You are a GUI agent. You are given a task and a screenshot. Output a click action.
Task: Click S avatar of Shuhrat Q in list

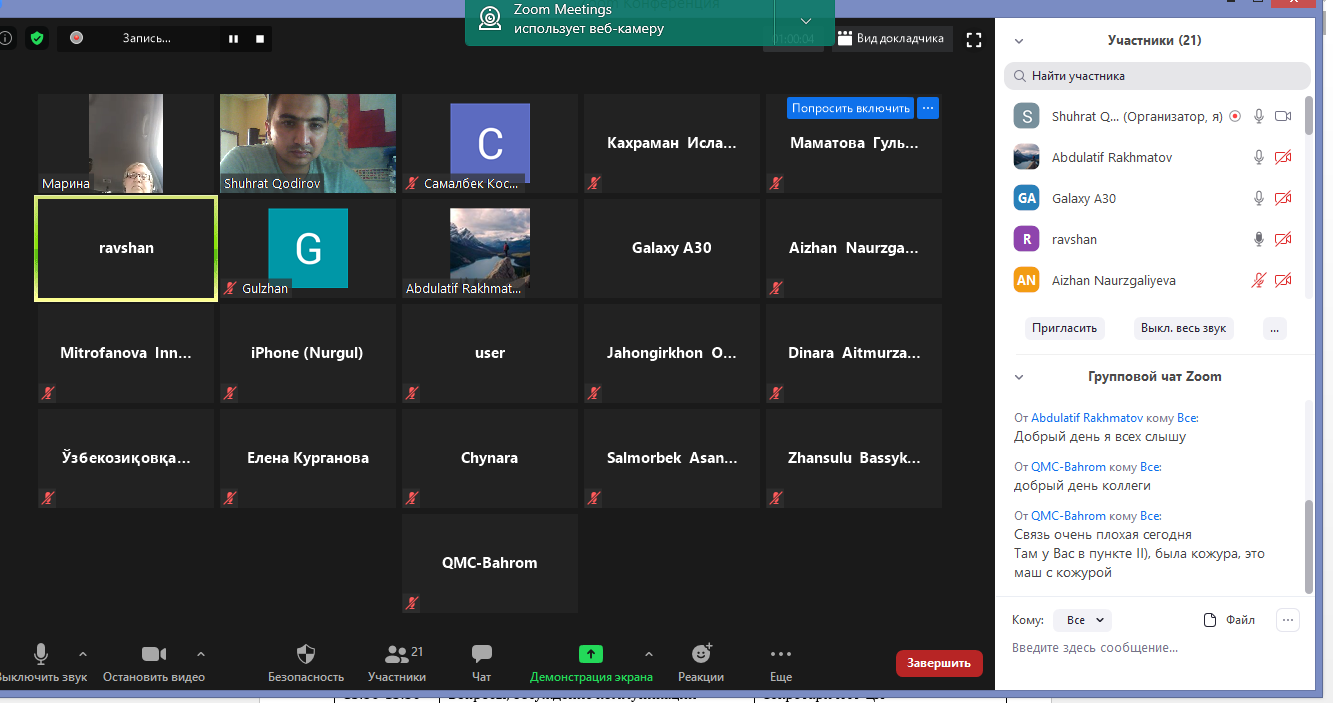click(1026, 116)
